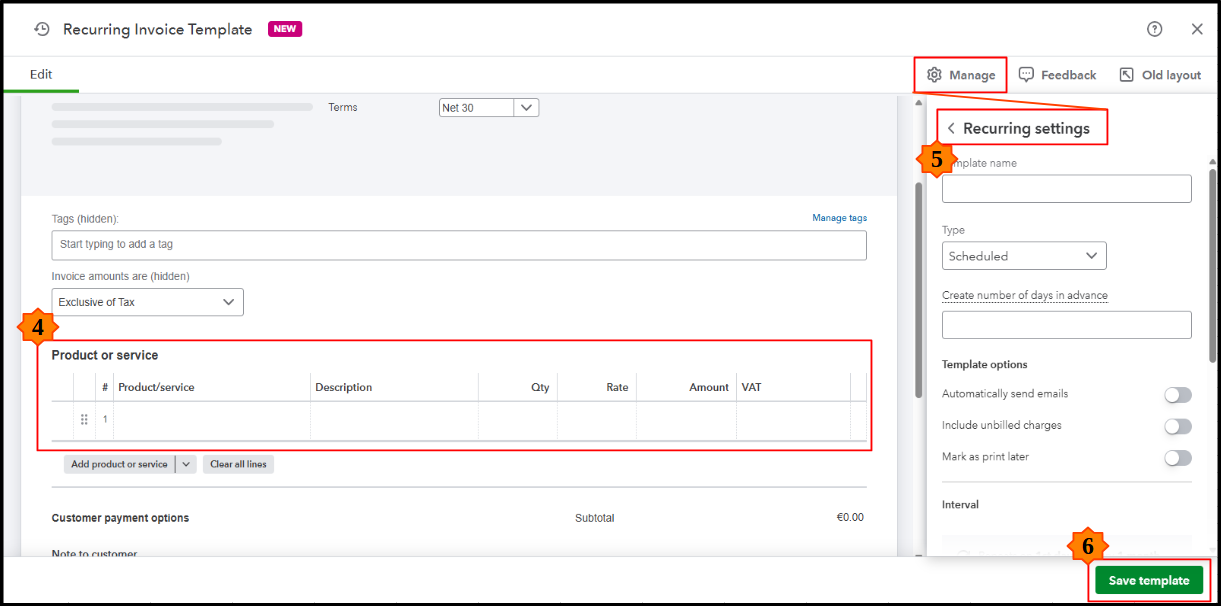Open the Scheduled type dropdown

[x=1091, y=256]
